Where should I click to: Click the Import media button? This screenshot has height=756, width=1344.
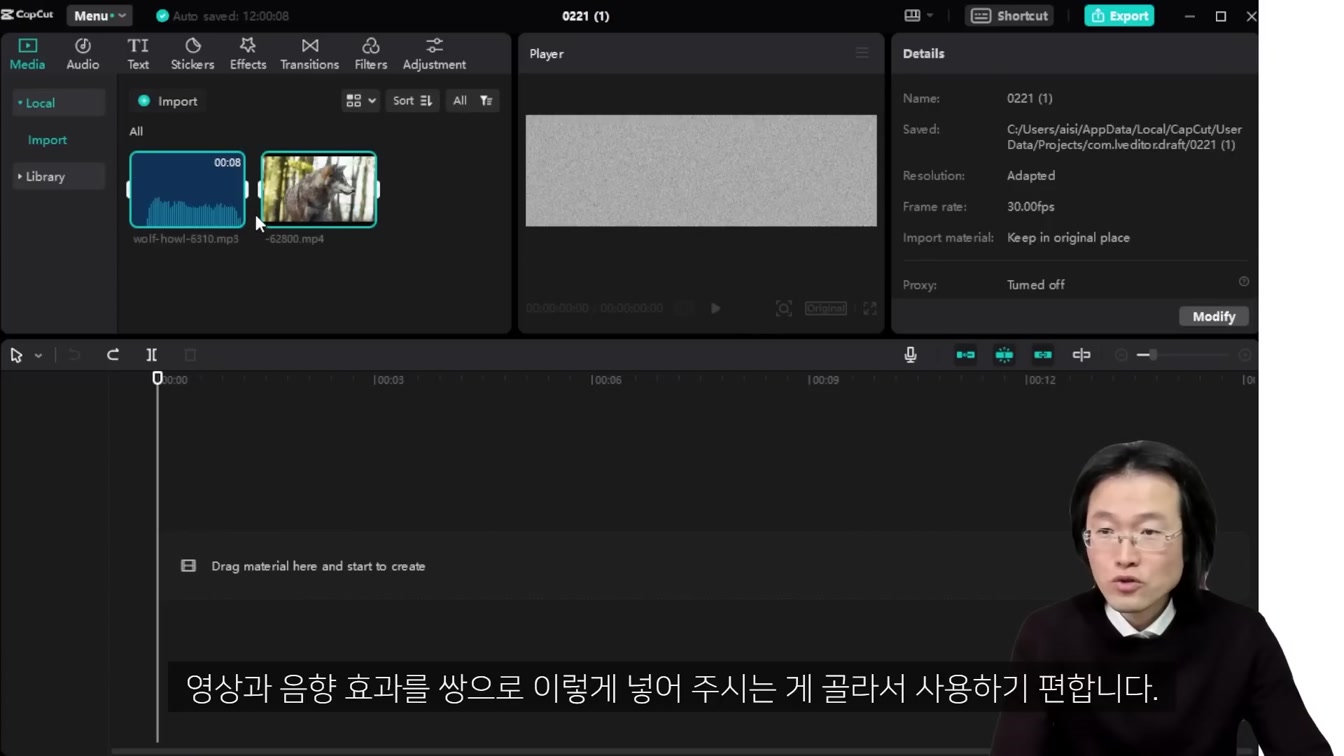pos(168,101)
